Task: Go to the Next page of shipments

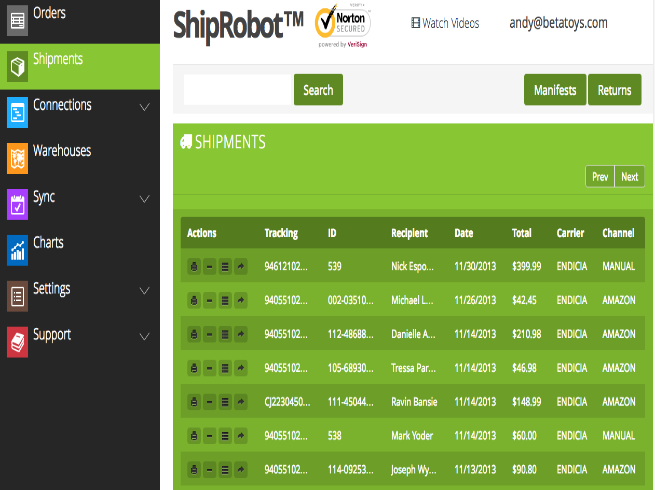Action: (629, 177)
